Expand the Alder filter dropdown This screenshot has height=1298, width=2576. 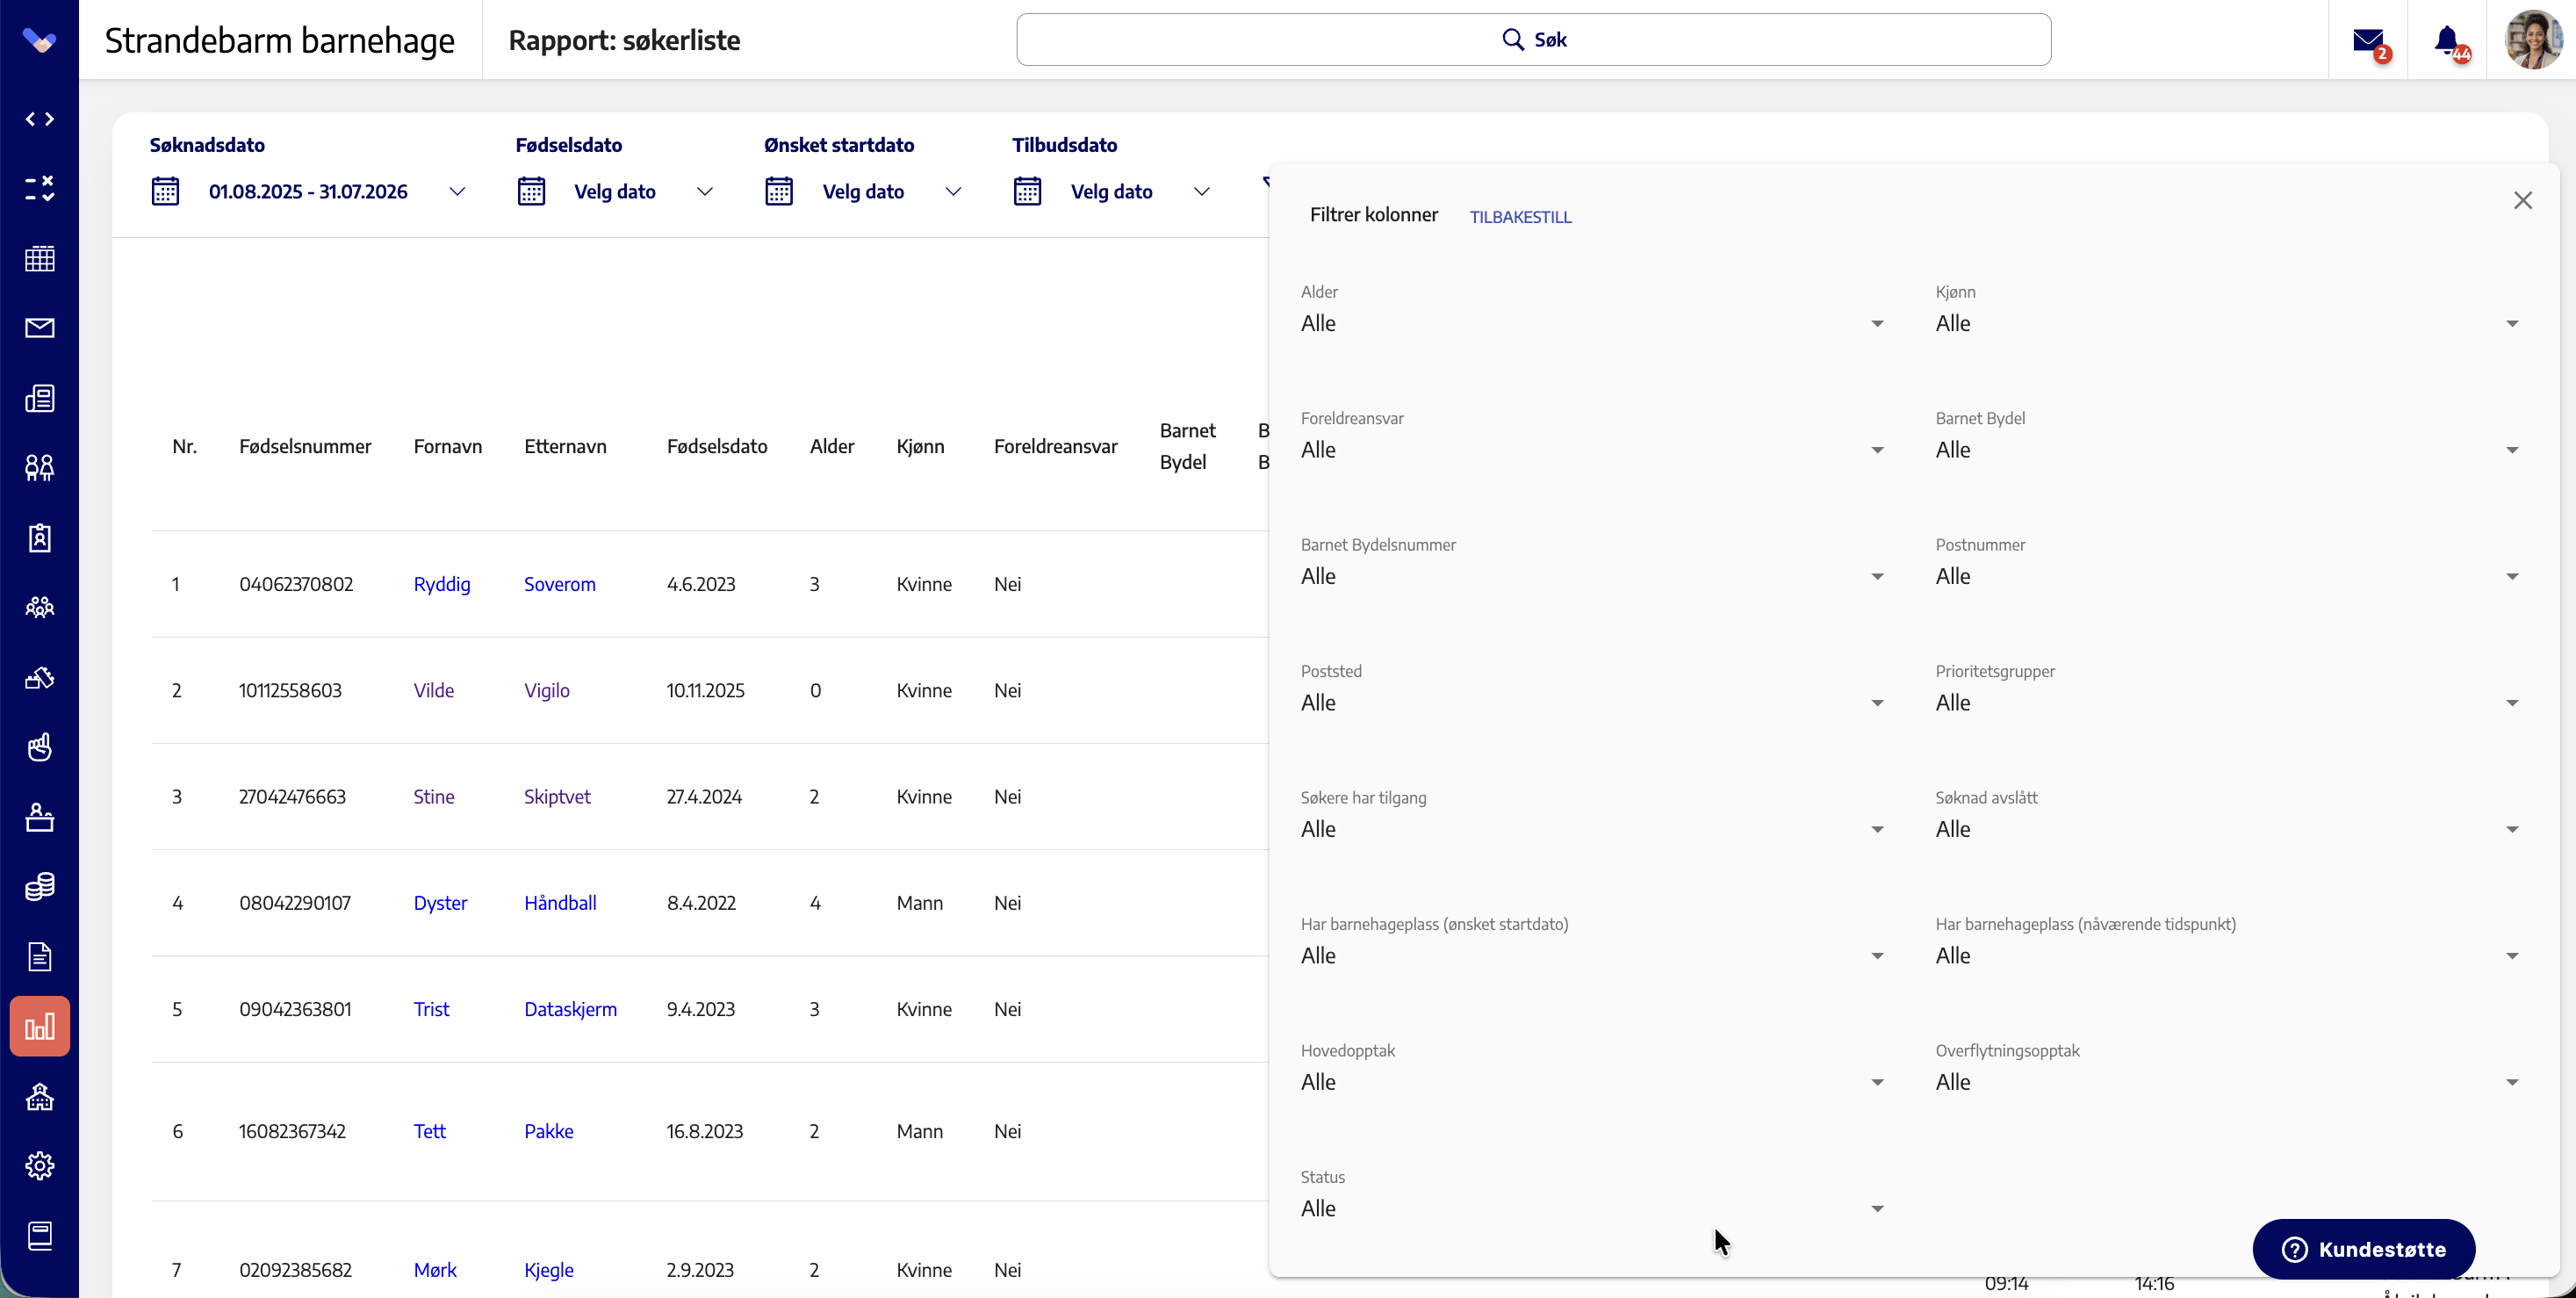[x=1592, y=323]
